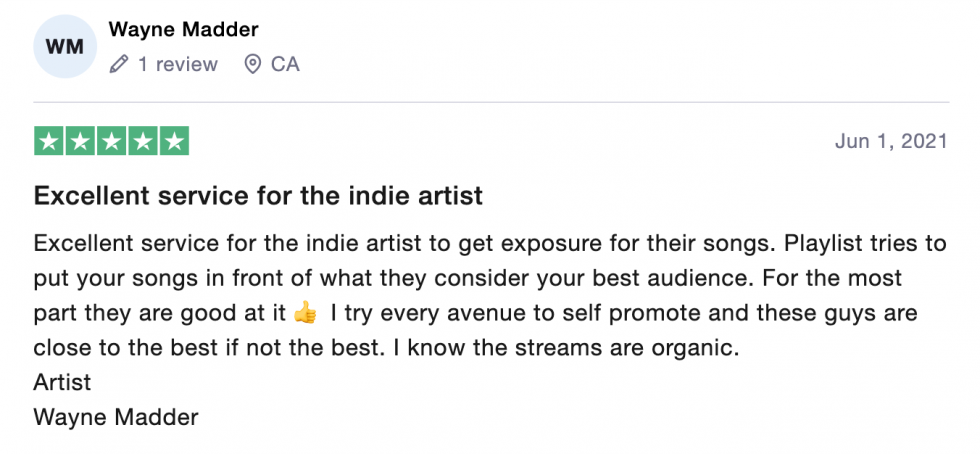The width and height of the screenshot is (980, 454).
Task: Open the review title 'Excellent service for the indie artist'
Action: (x=258, y=196)
